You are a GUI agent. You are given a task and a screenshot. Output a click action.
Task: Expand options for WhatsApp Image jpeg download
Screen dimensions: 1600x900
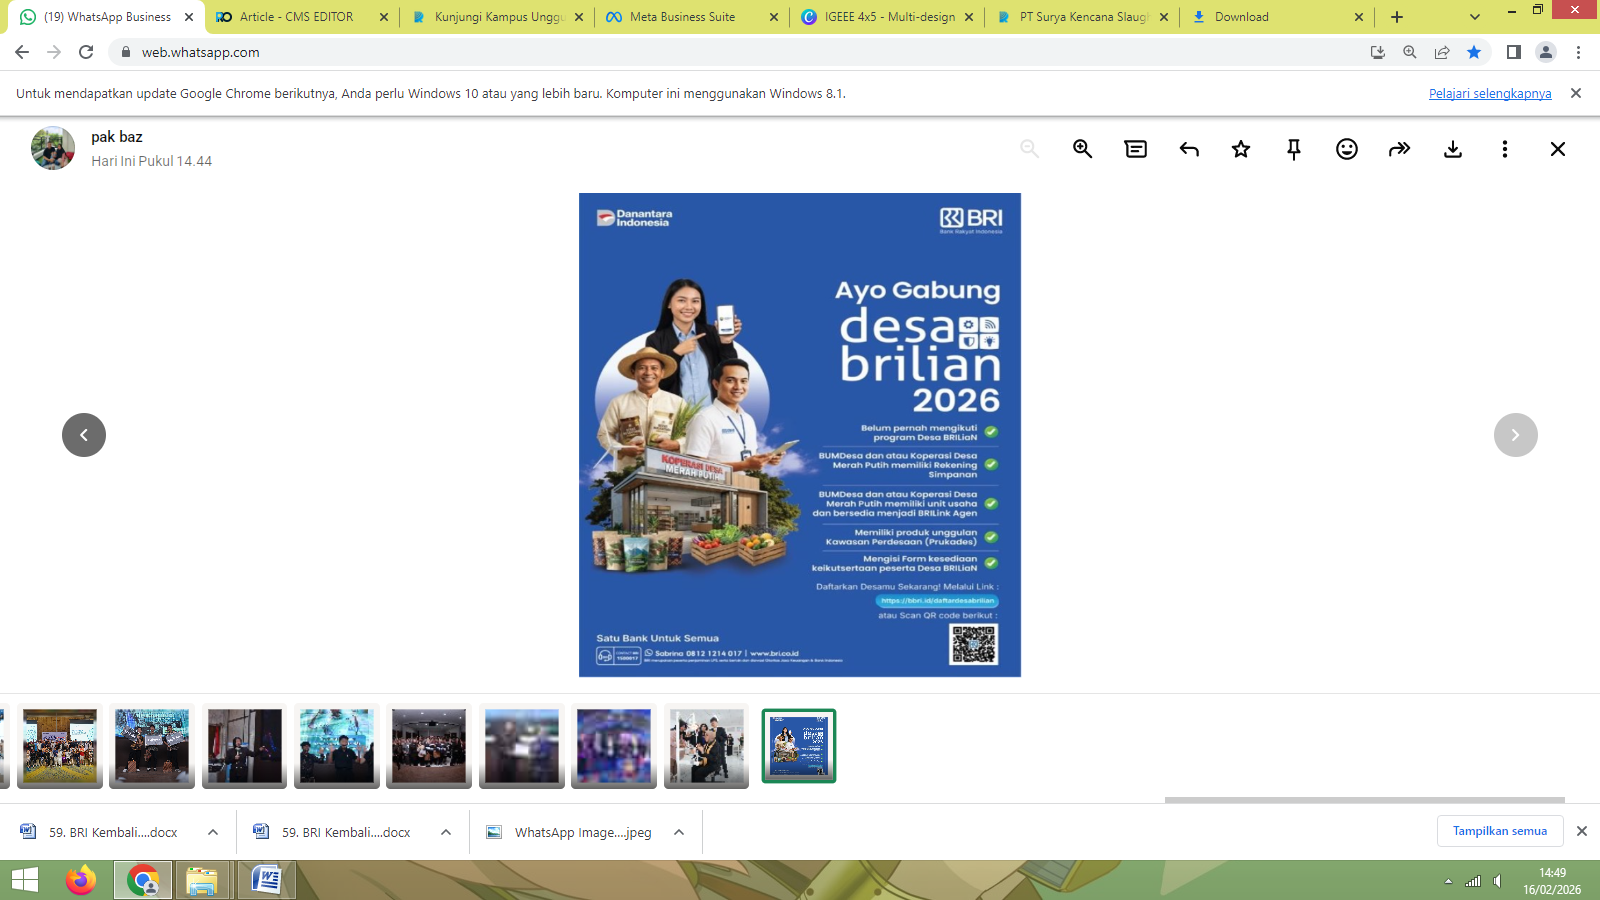(x=679, y=832)
